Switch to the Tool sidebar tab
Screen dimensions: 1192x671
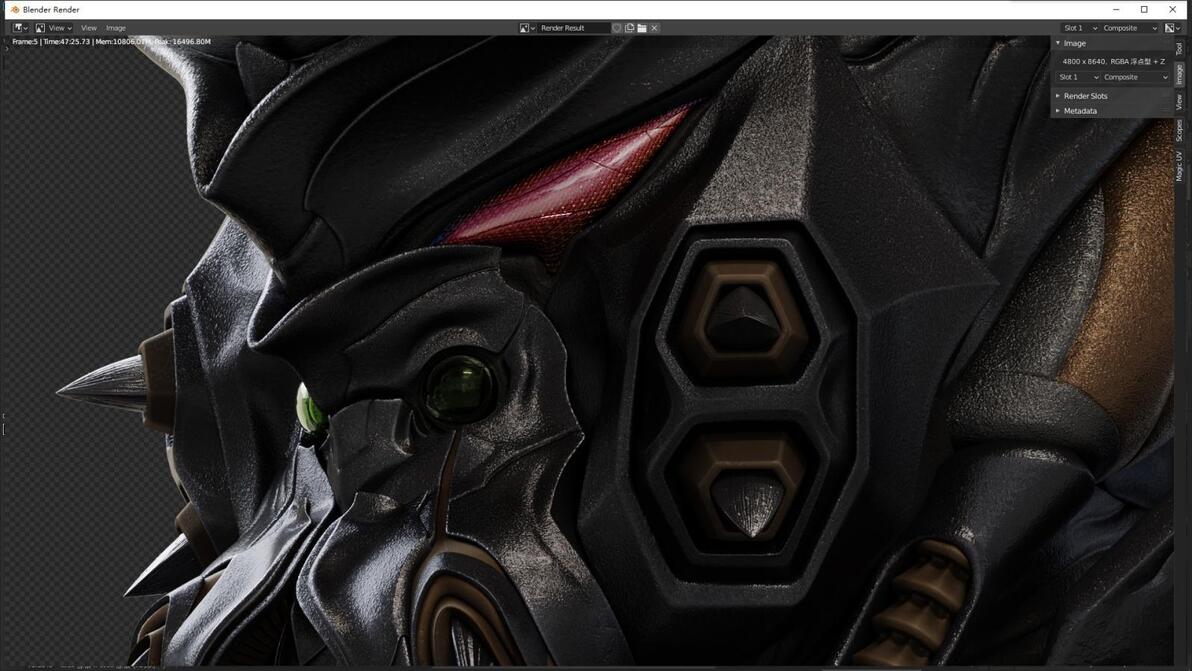[x=1179, y=49]
